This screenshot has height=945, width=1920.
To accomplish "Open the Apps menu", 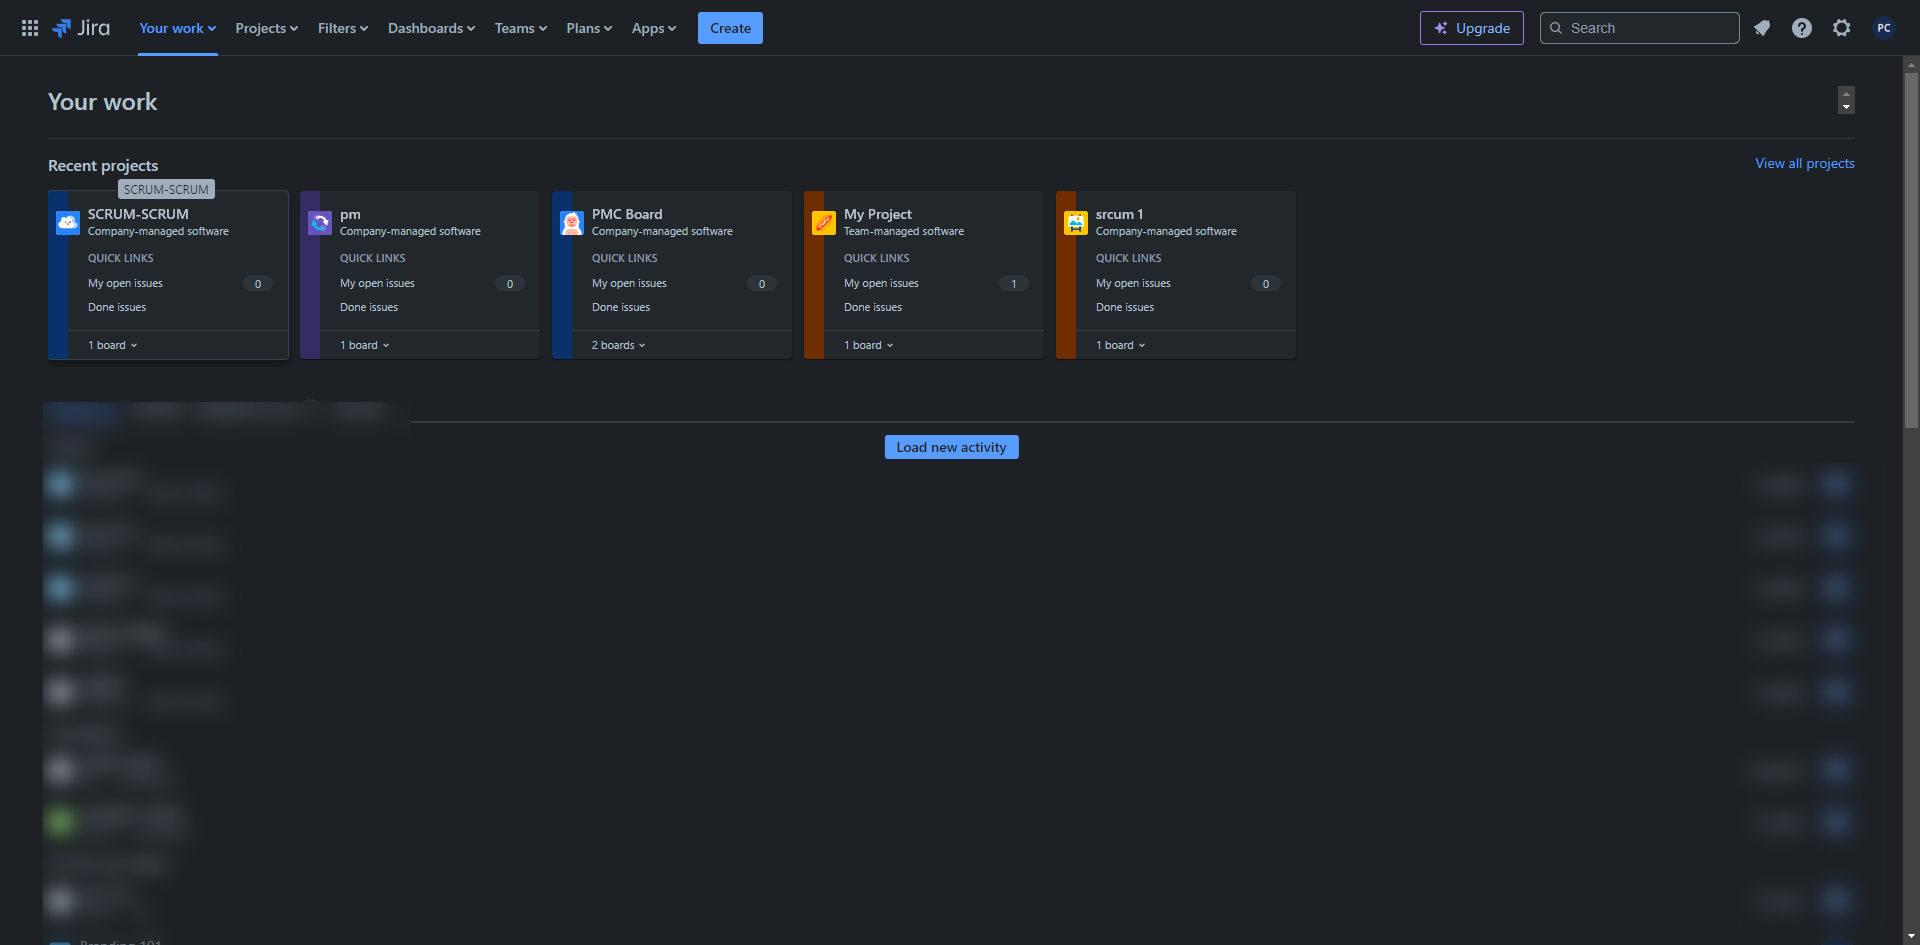I will point(654,28).
